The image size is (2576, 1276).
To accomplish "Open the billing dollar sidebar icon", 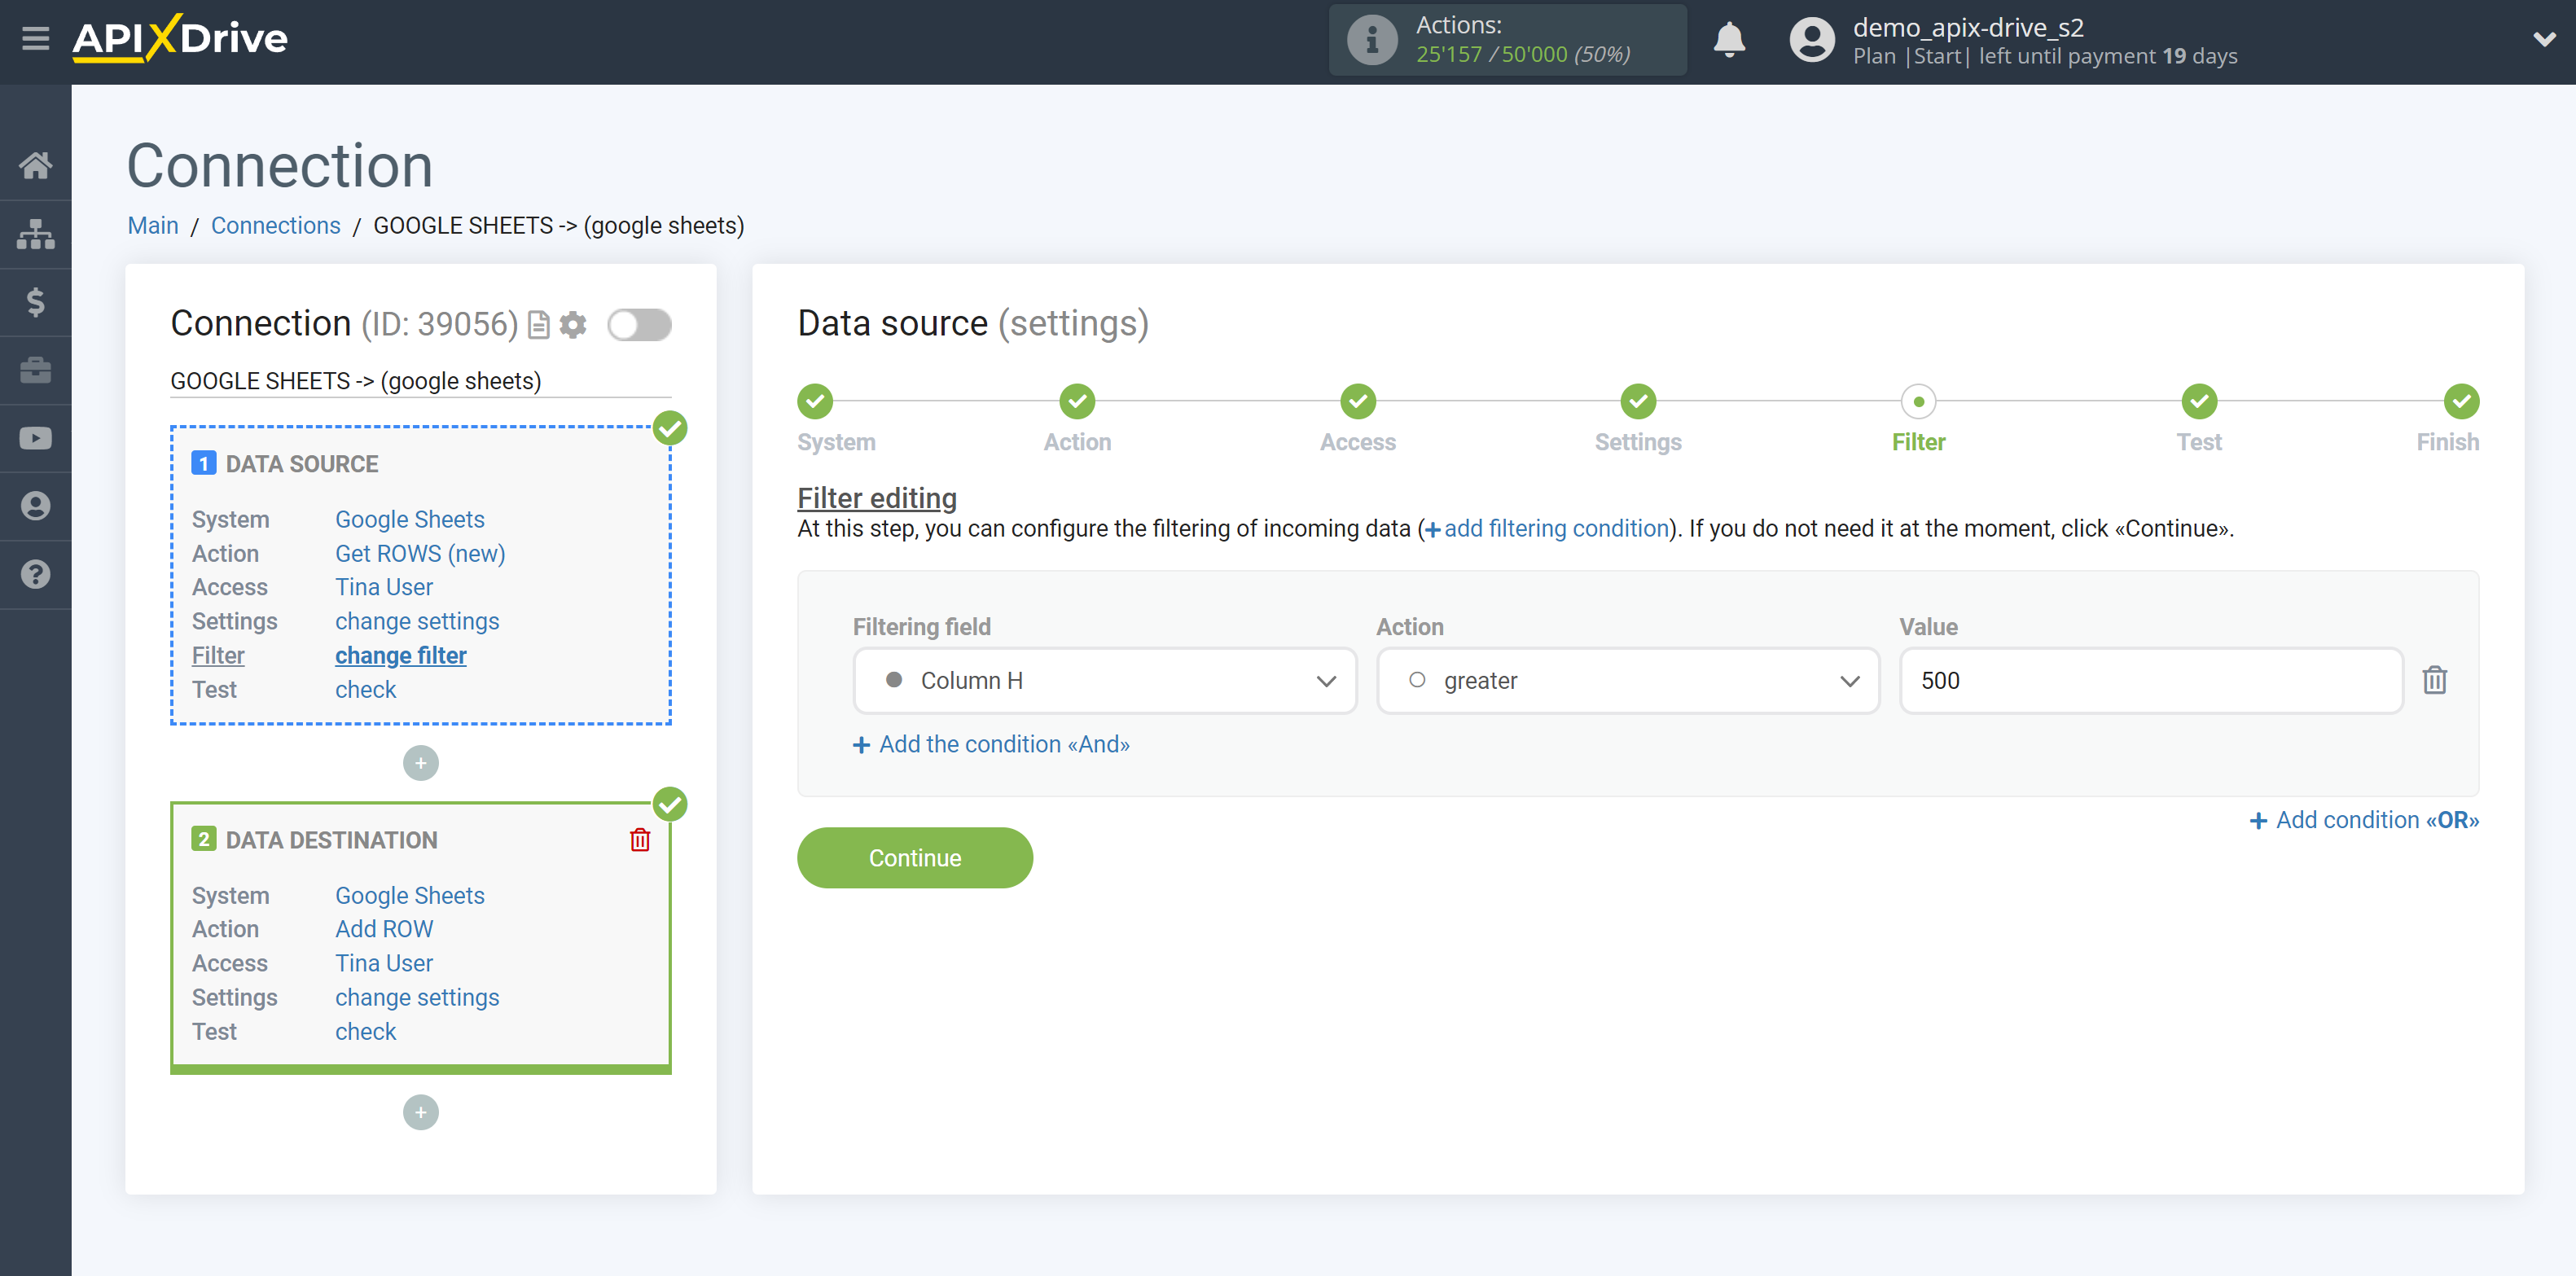I will (x=35, y=302).
